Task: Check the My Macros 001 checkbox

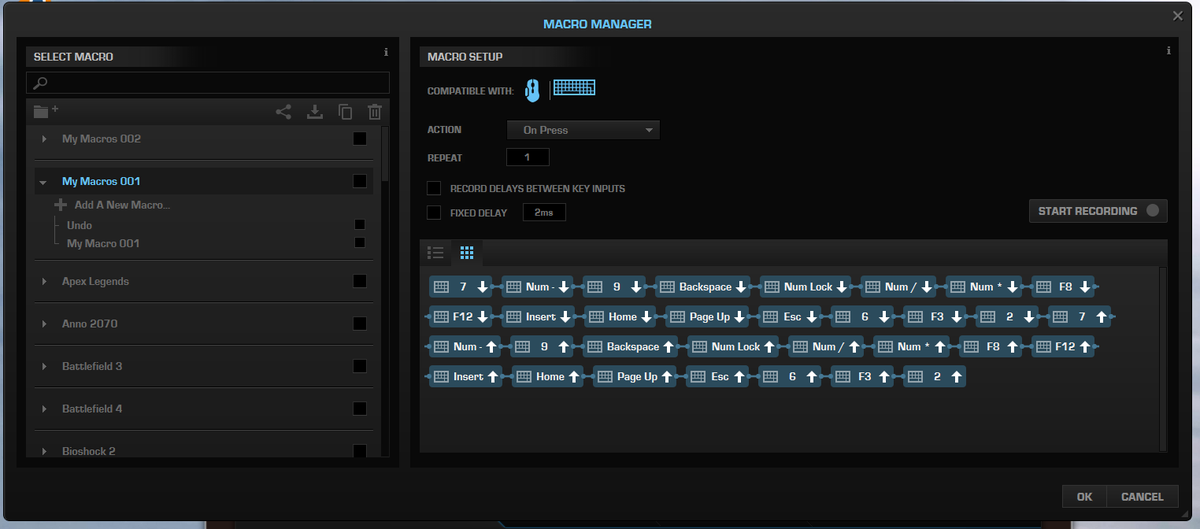Action: [x=360, y=181]
